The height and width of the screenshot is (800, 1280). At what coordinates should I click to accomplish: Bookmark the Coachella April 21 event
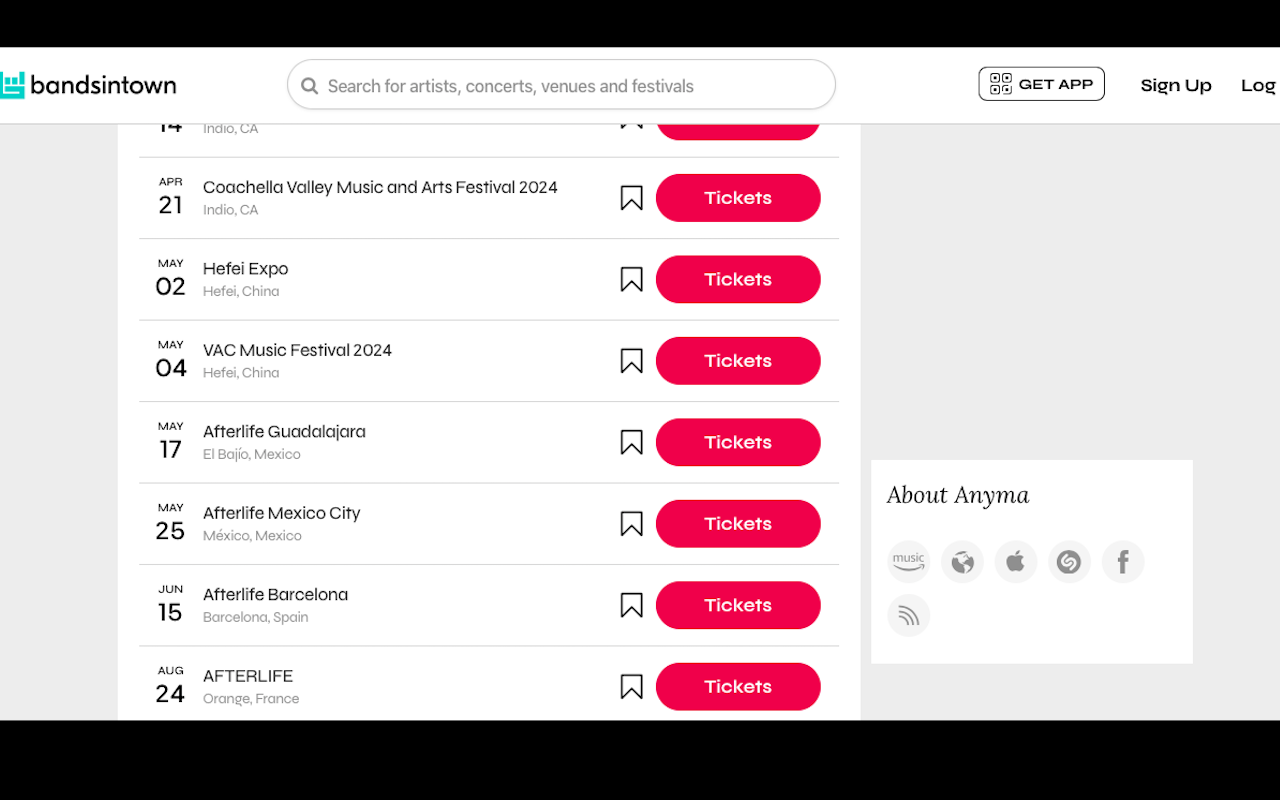coord(631,198)
